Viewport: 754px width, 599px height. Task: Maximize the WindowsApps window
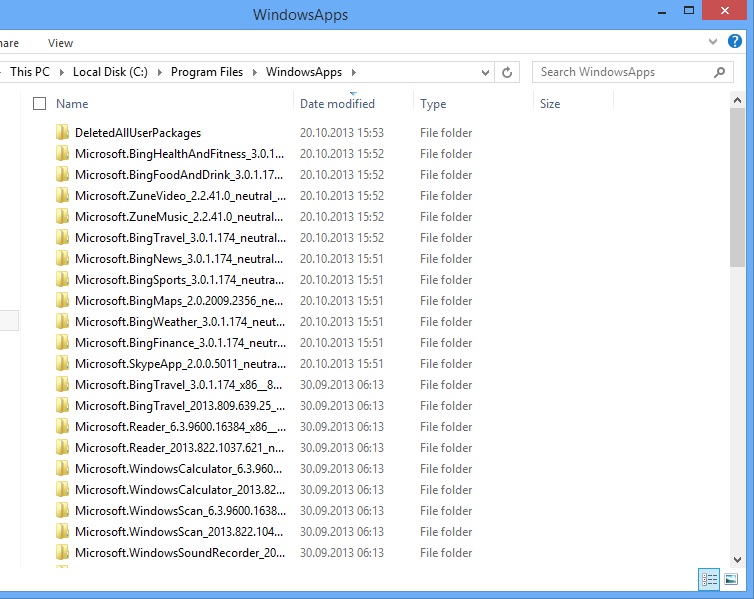click(x=689, y=11)
